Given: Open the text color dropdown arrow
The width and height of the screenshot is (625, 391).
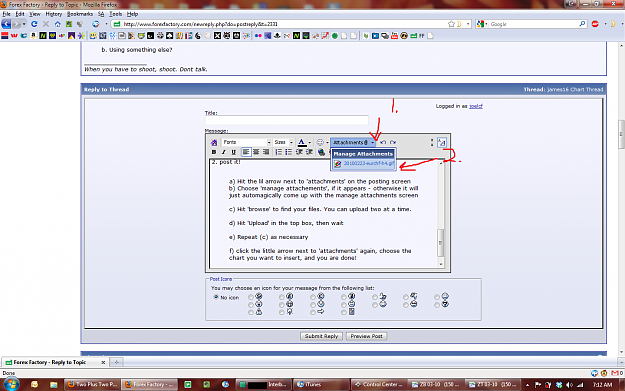Looking at the screenshot, I should pos(310,142).
